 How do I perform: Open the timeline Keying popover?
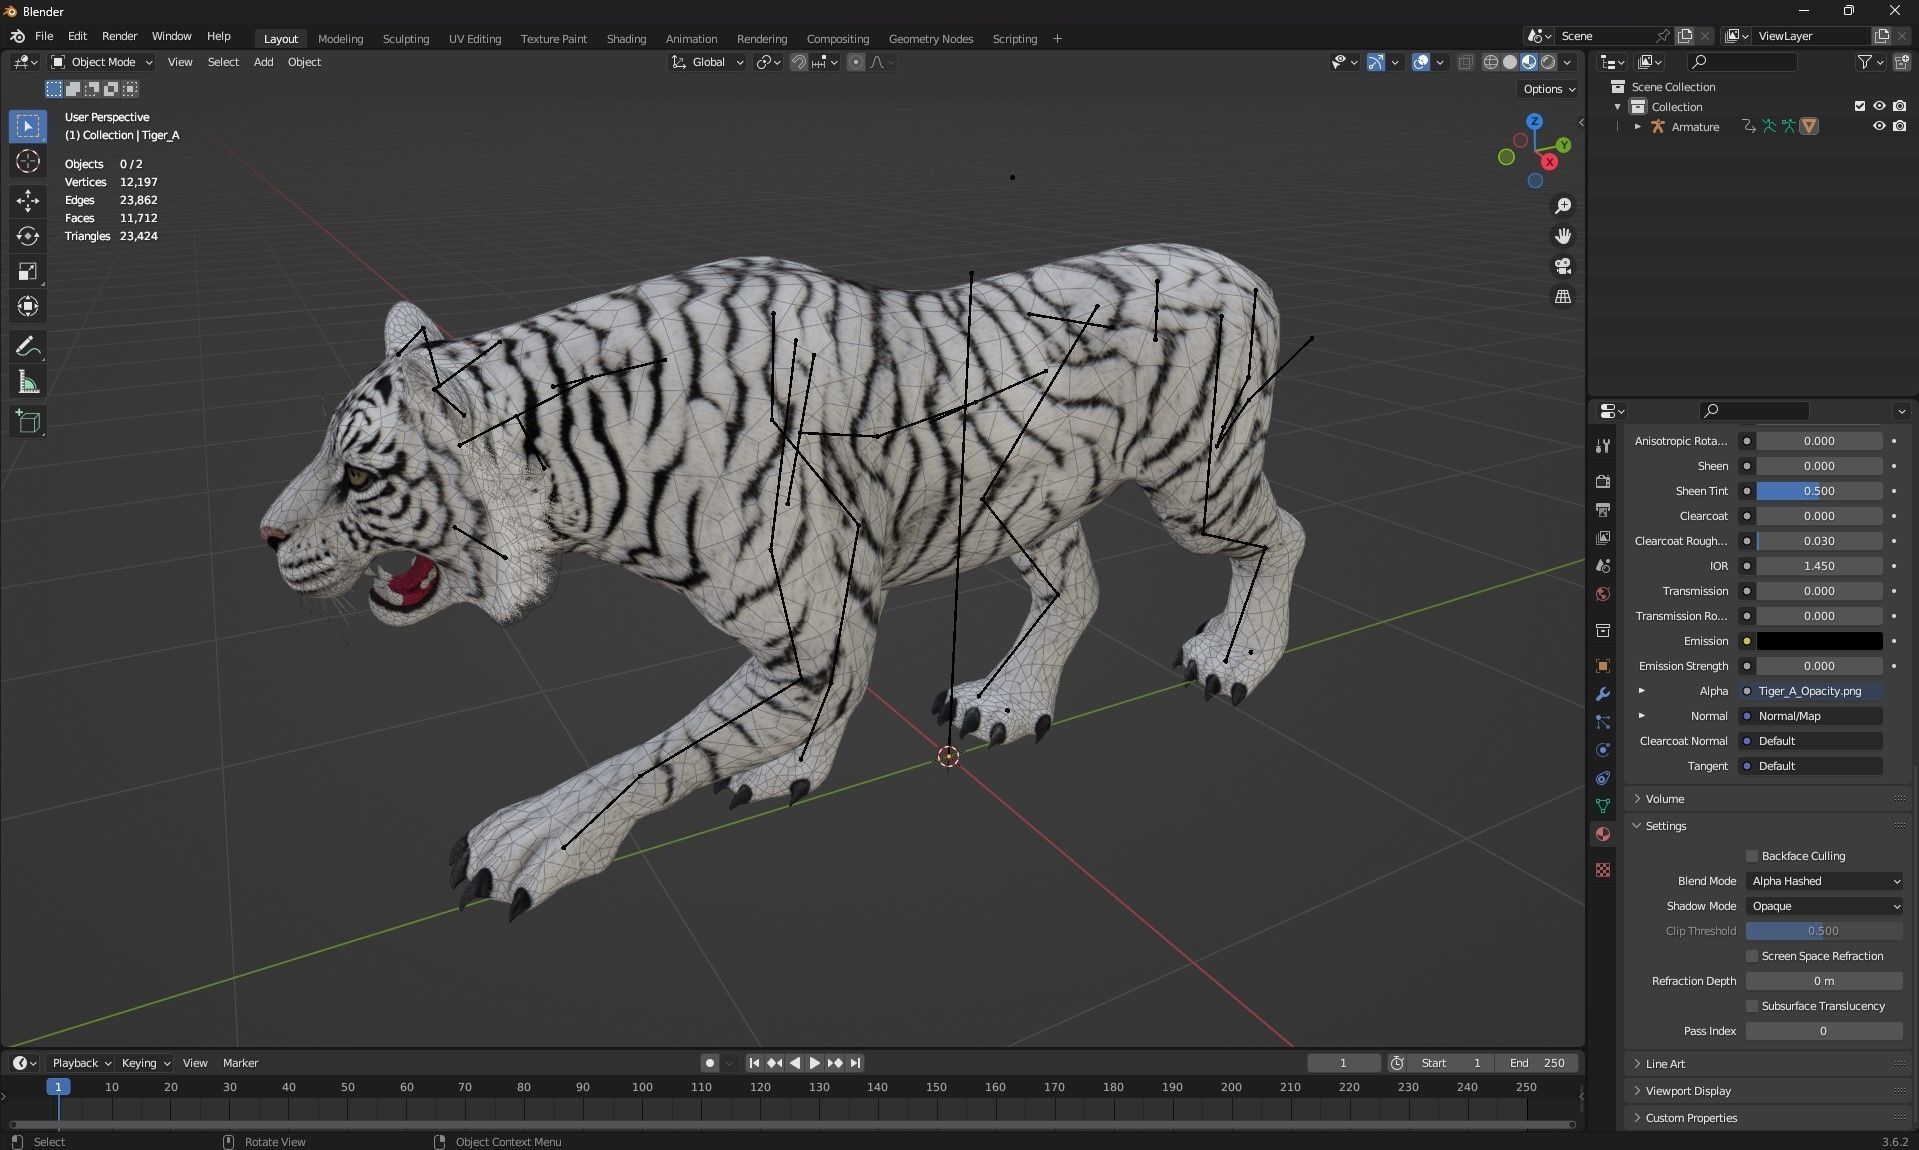[145, 1063]
